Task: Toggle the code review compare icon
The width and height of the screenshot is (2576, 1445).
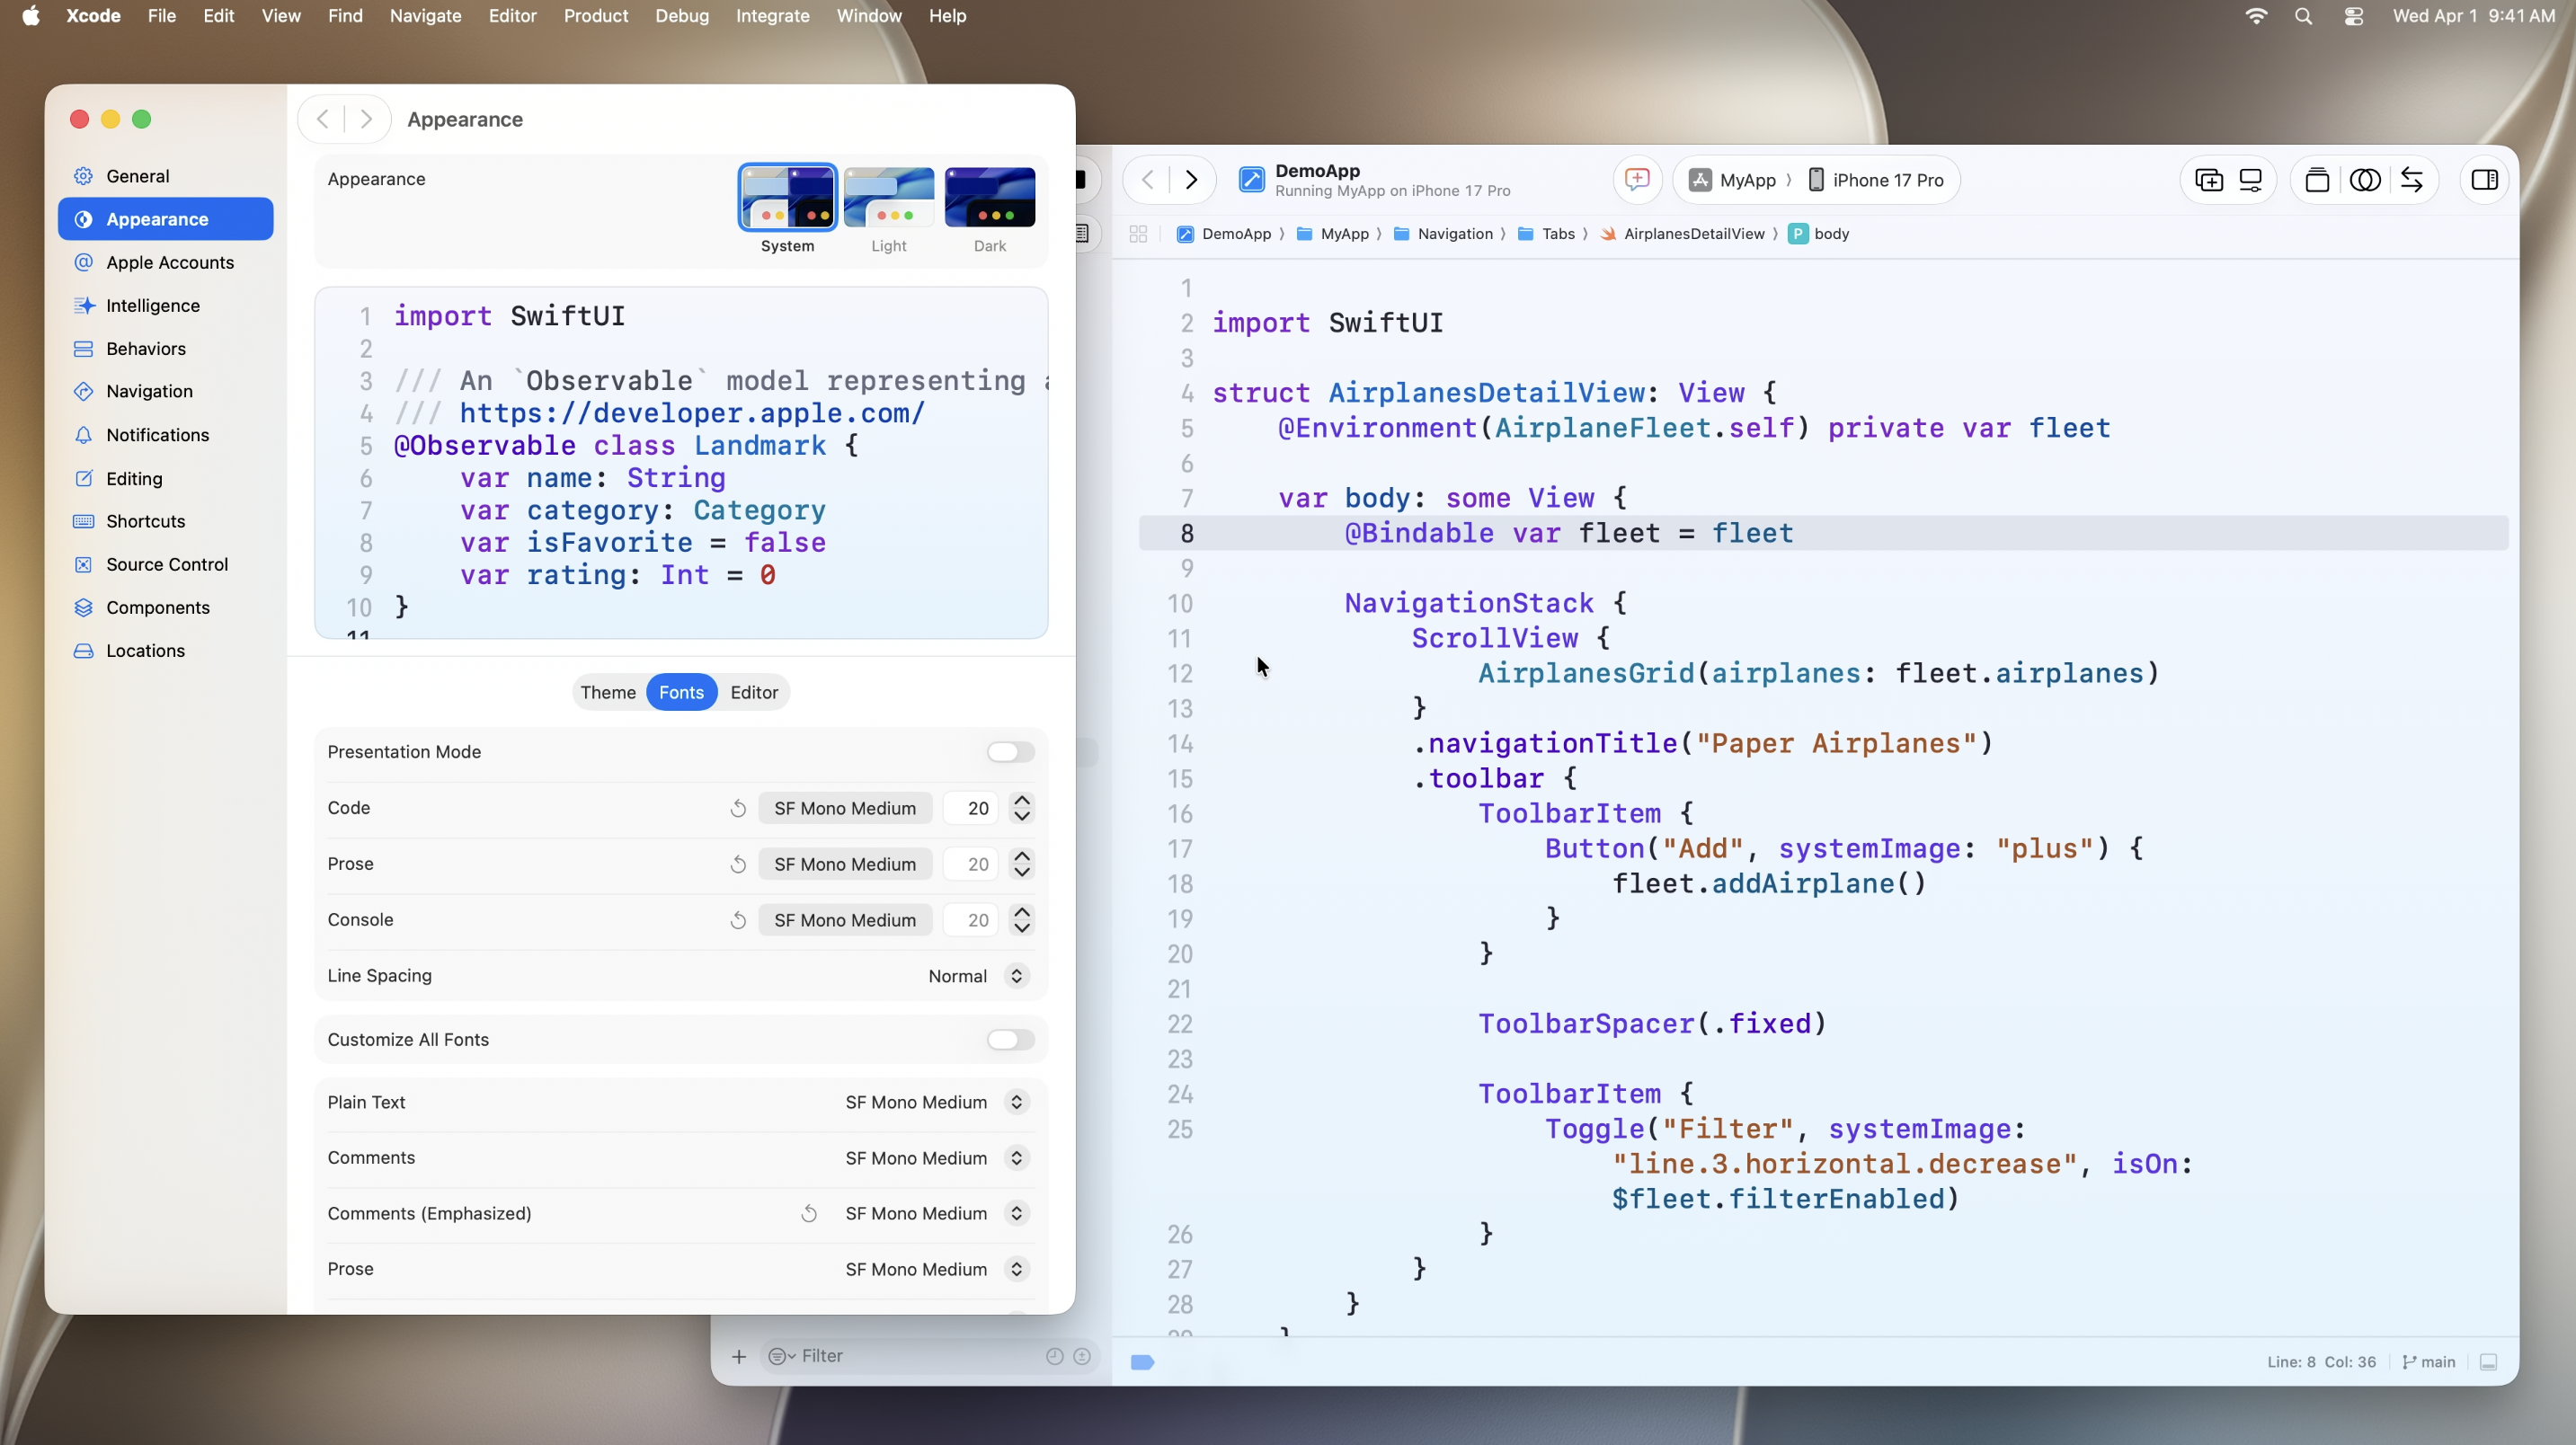Action: click(2365, 180)
